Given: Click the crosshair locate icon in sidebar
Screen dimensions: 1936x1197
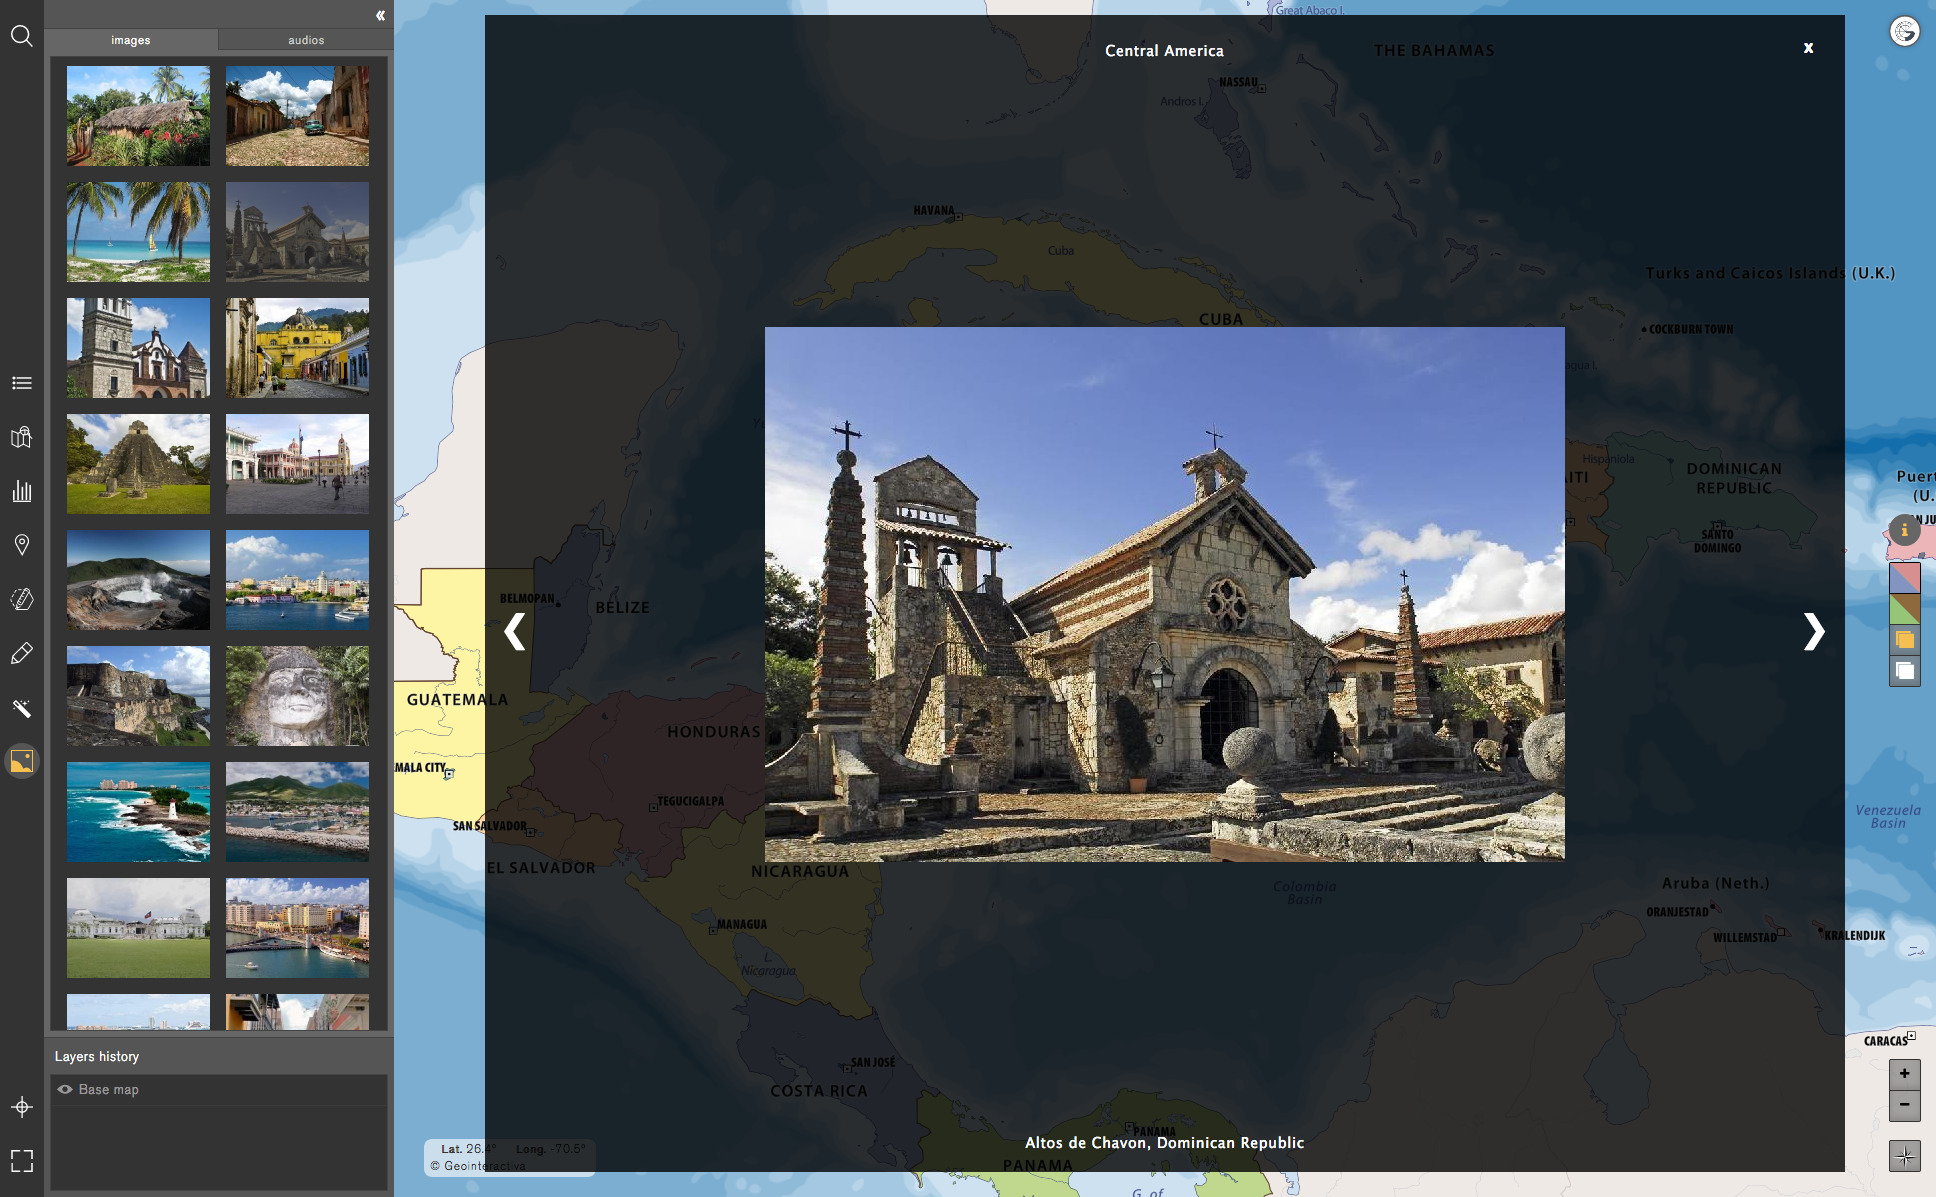Looking at the screenshot, I should click(21, 1107).
